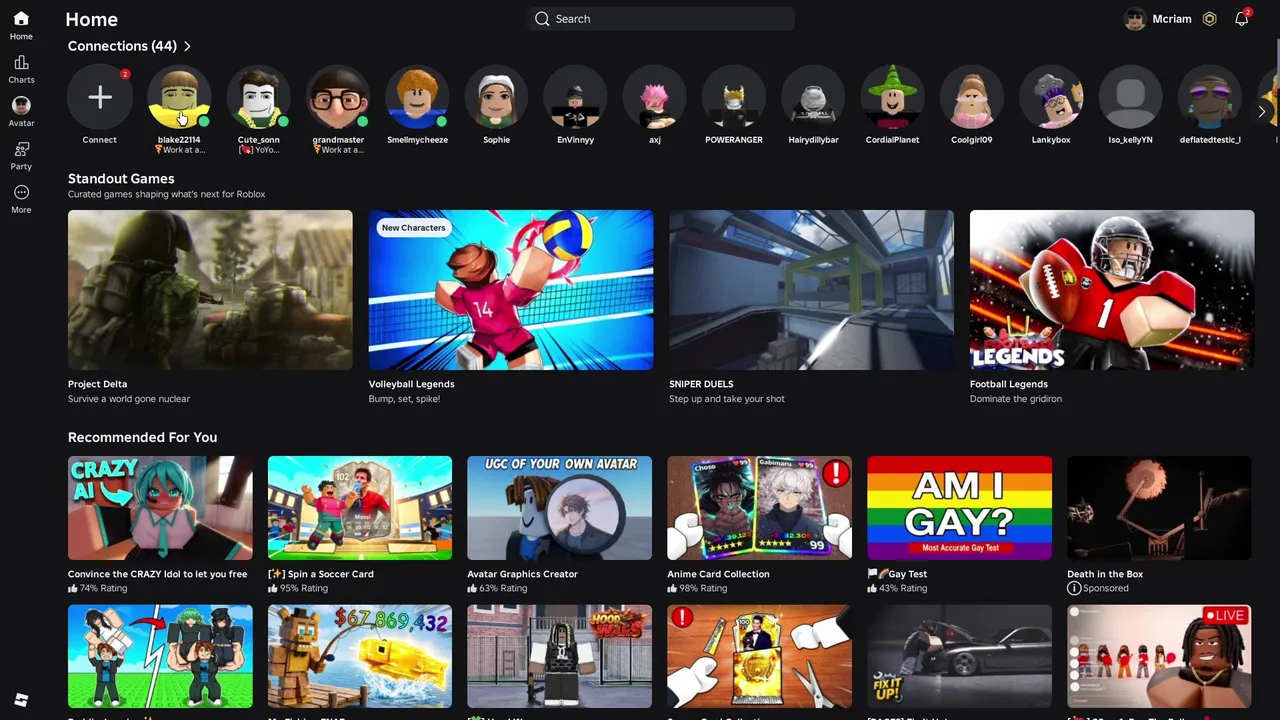The width and height of the screenshot is (1280, 720).
Task: Open the LIVE game thumbnail
Action: coord(1159,656)
